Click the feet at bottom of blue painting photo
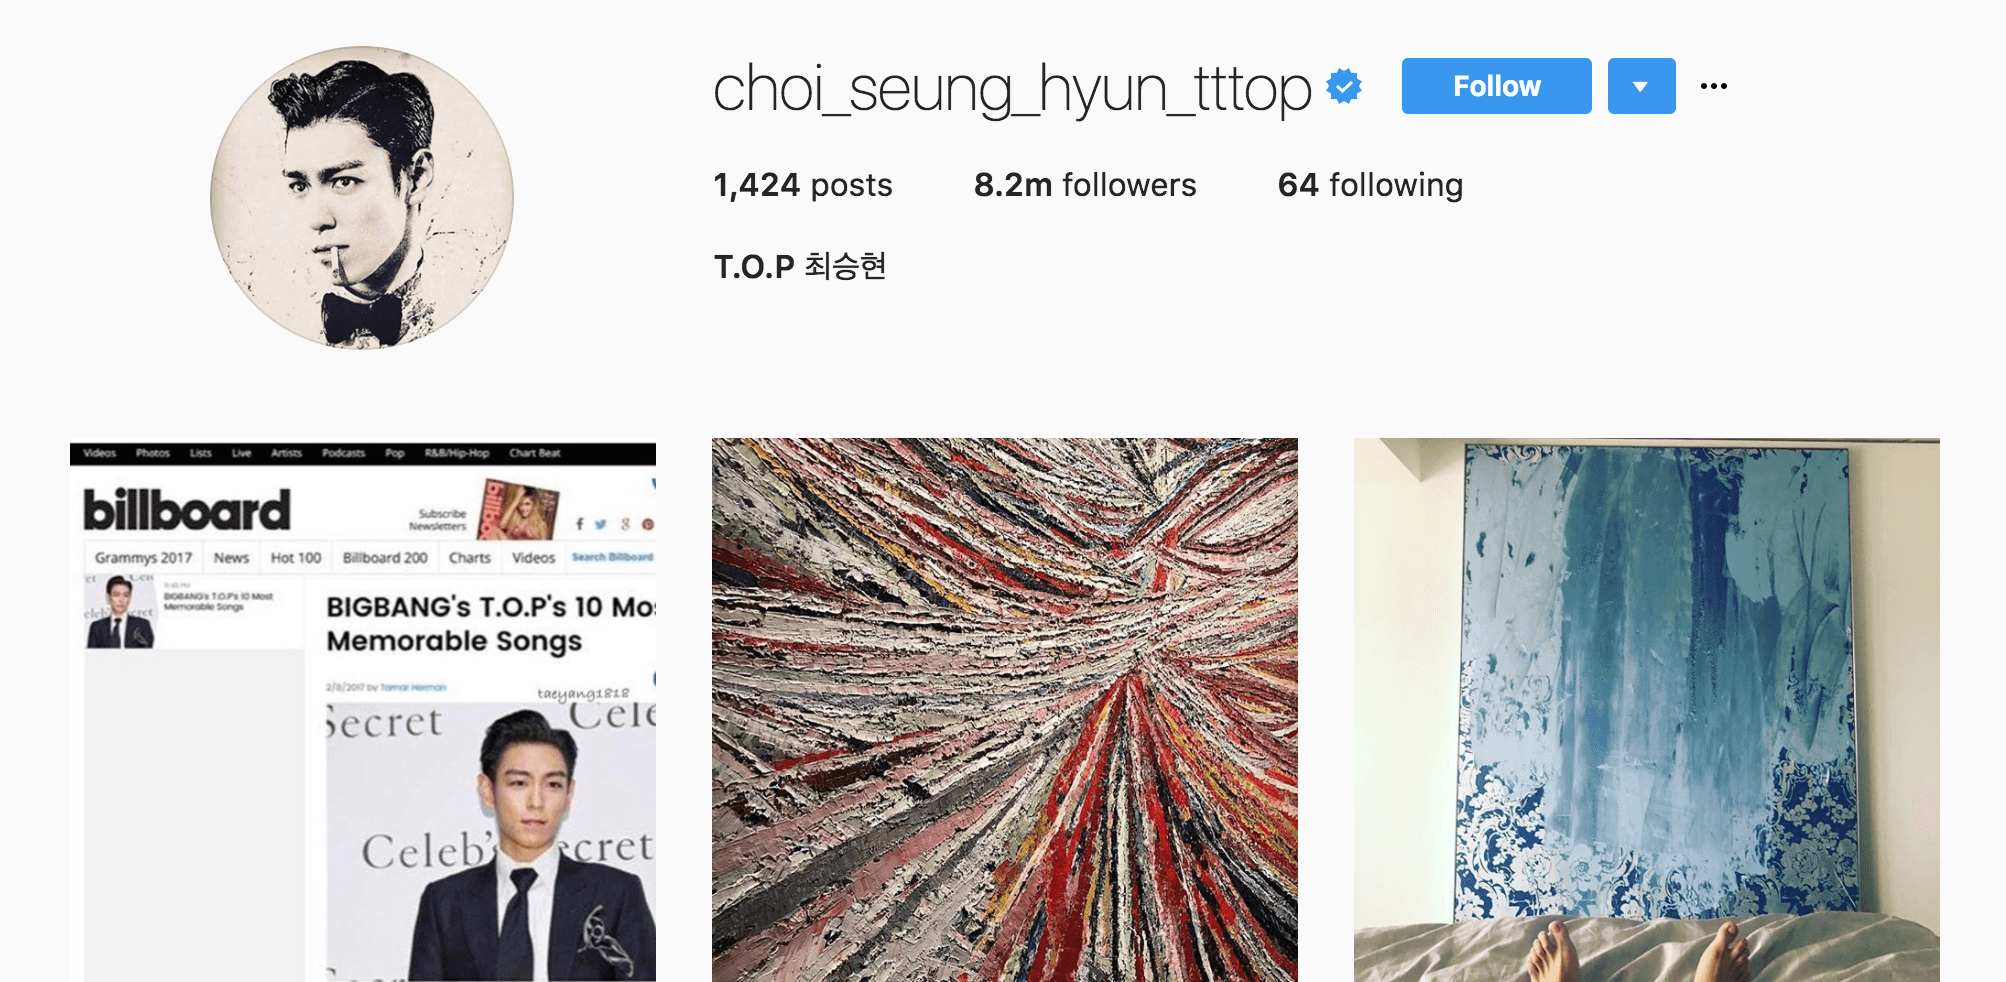Screen dimensions: 2006x982 click(x=1640, y=951)
